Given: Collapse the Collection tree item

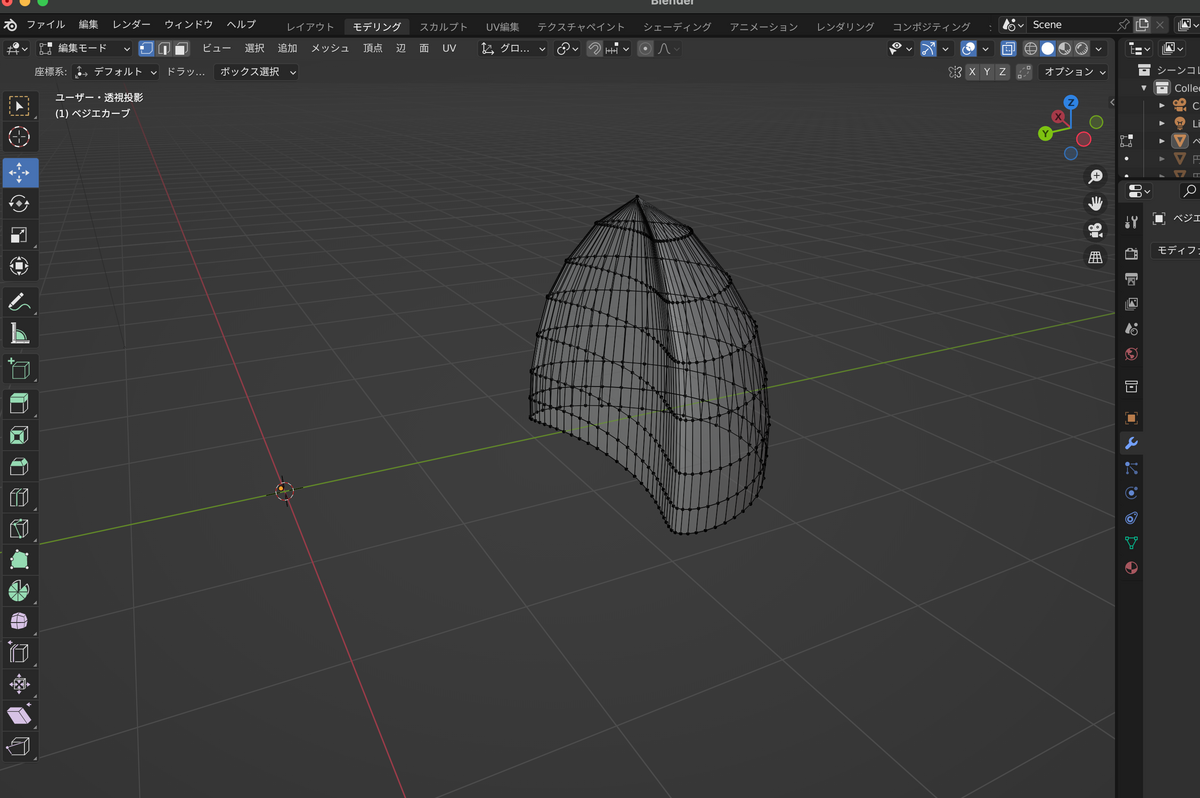Looking at the screenshot, I should point(1145,88).
